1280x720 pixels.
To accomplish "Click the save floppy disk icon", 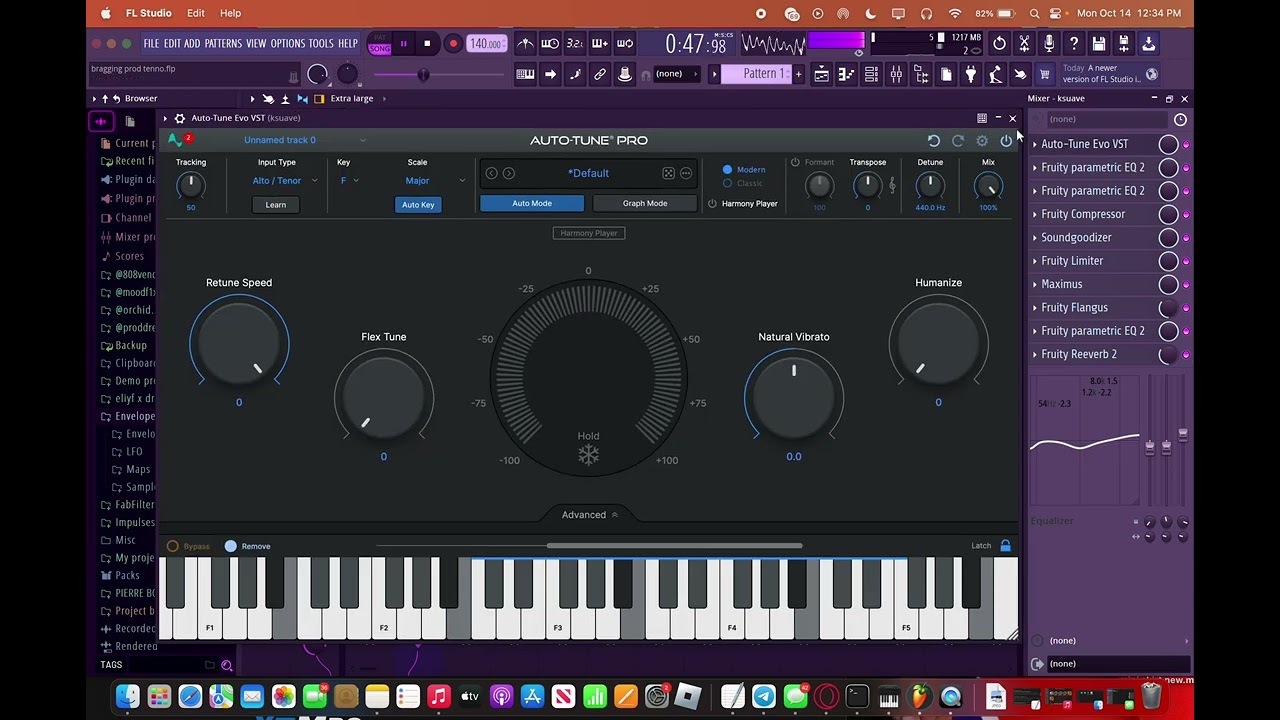I will point(1099,44).
